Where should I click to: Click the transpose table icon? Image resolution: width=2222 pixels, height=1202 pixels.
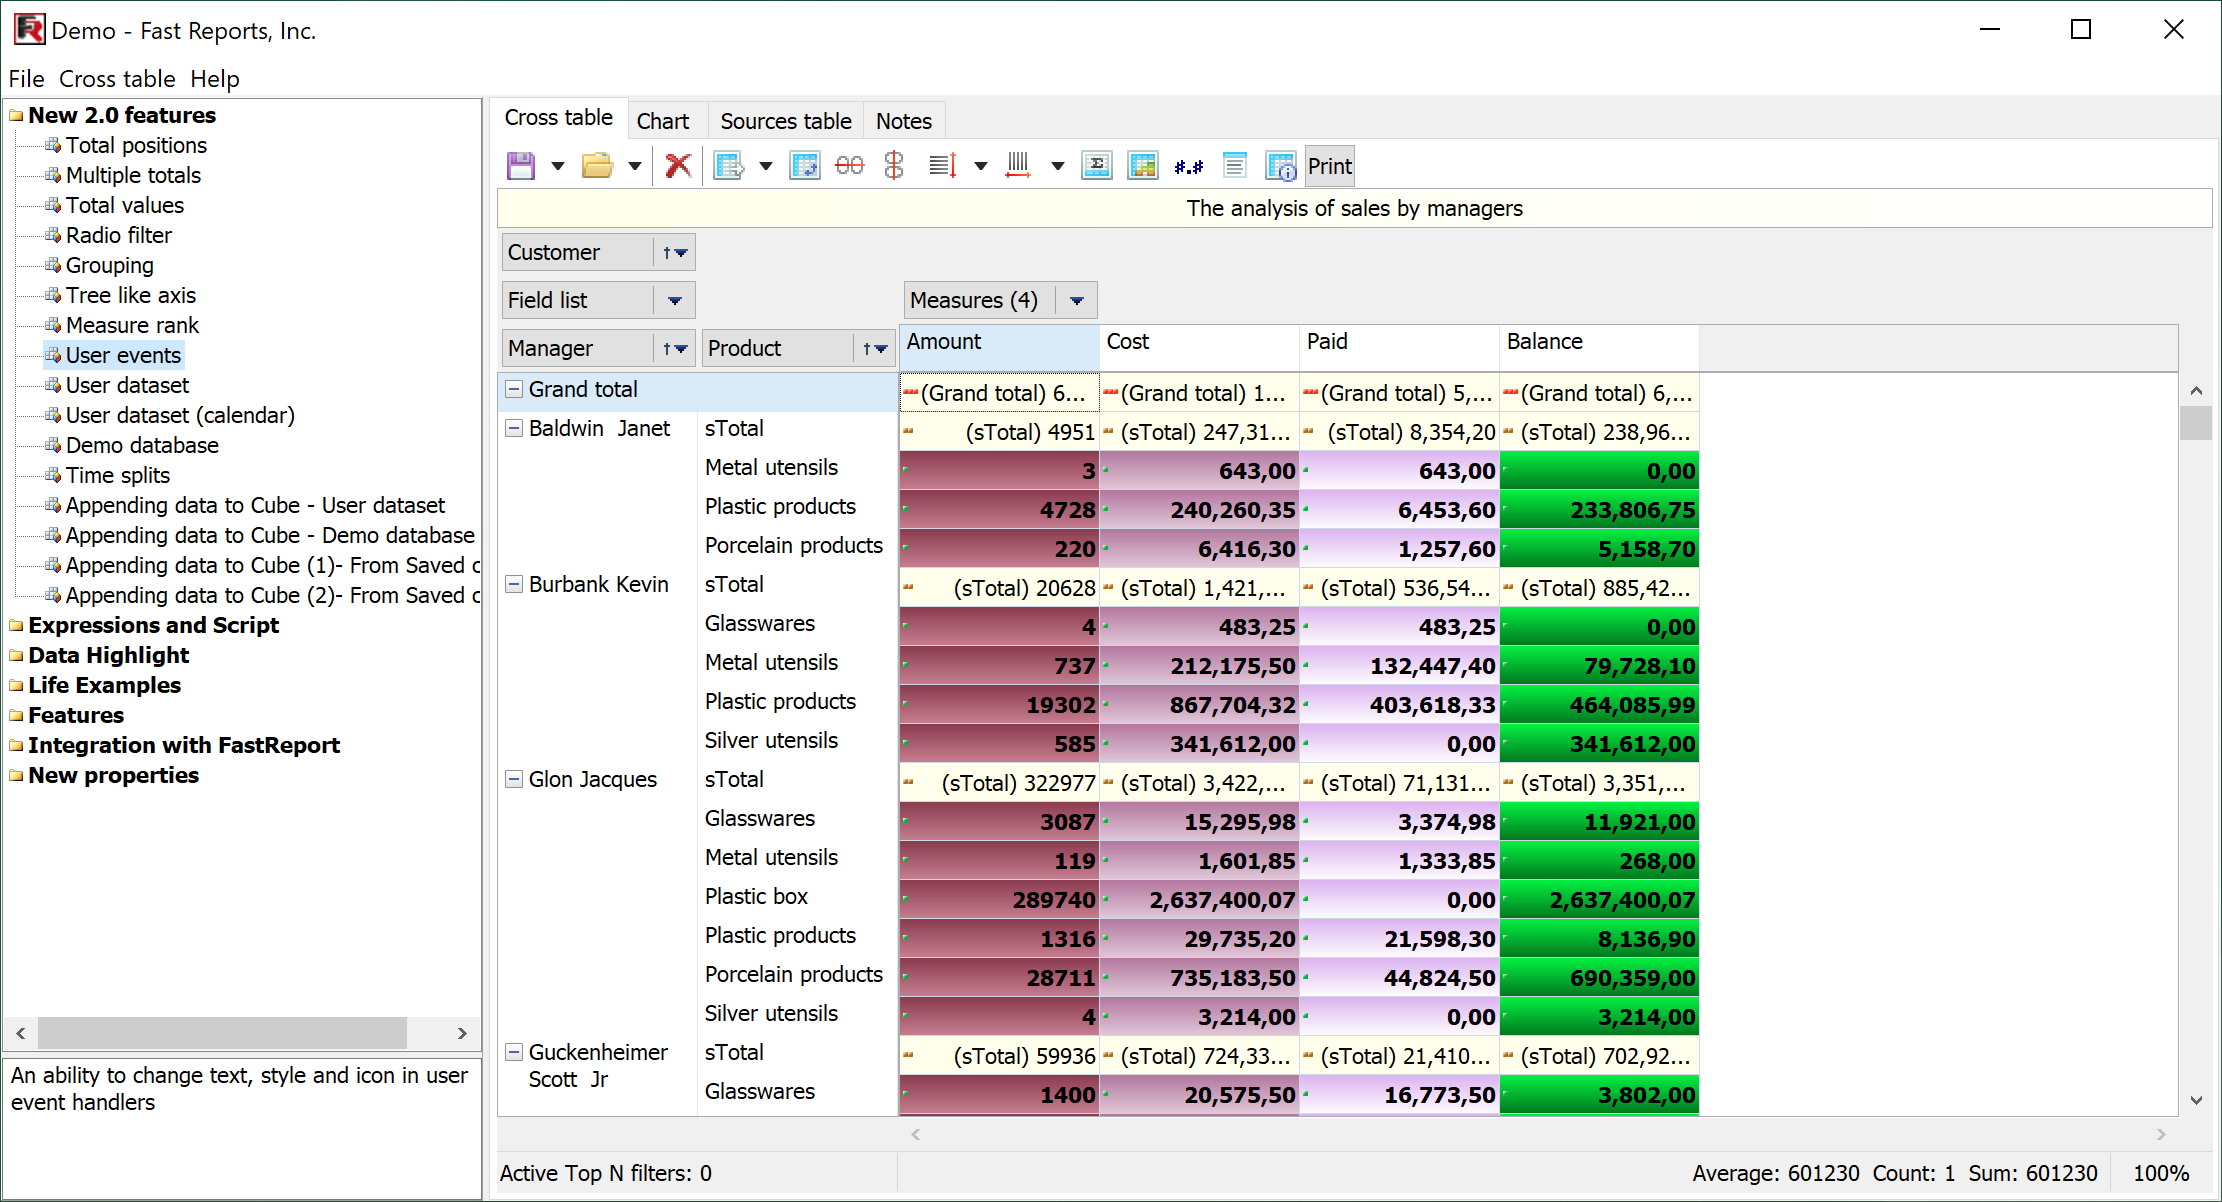click(804, 166)
